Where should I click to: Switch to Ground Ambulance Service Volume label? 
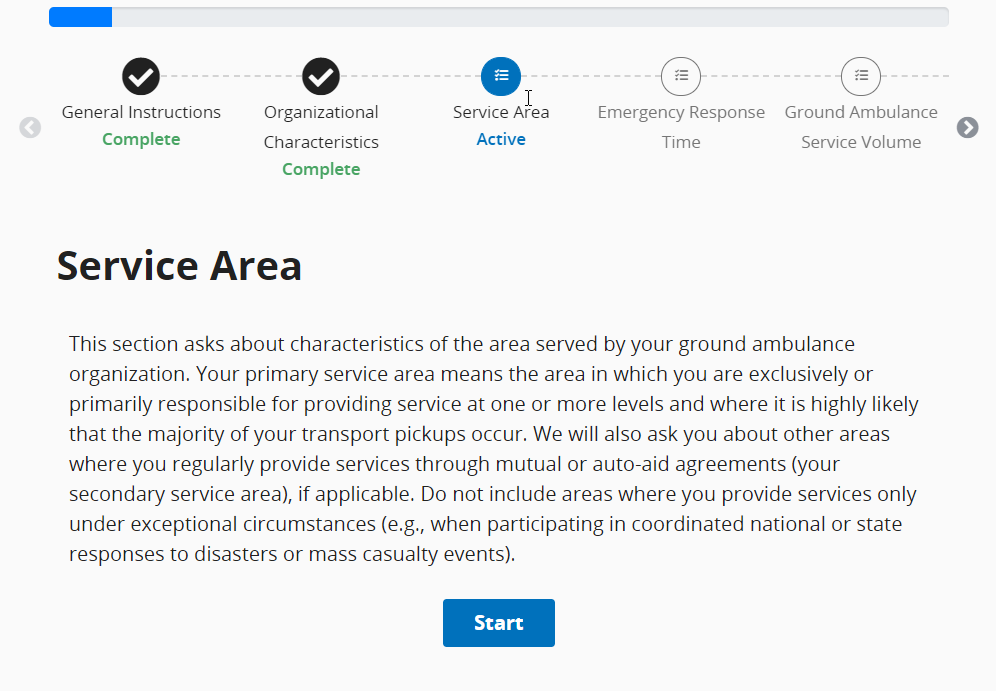(x=861, y=127)
